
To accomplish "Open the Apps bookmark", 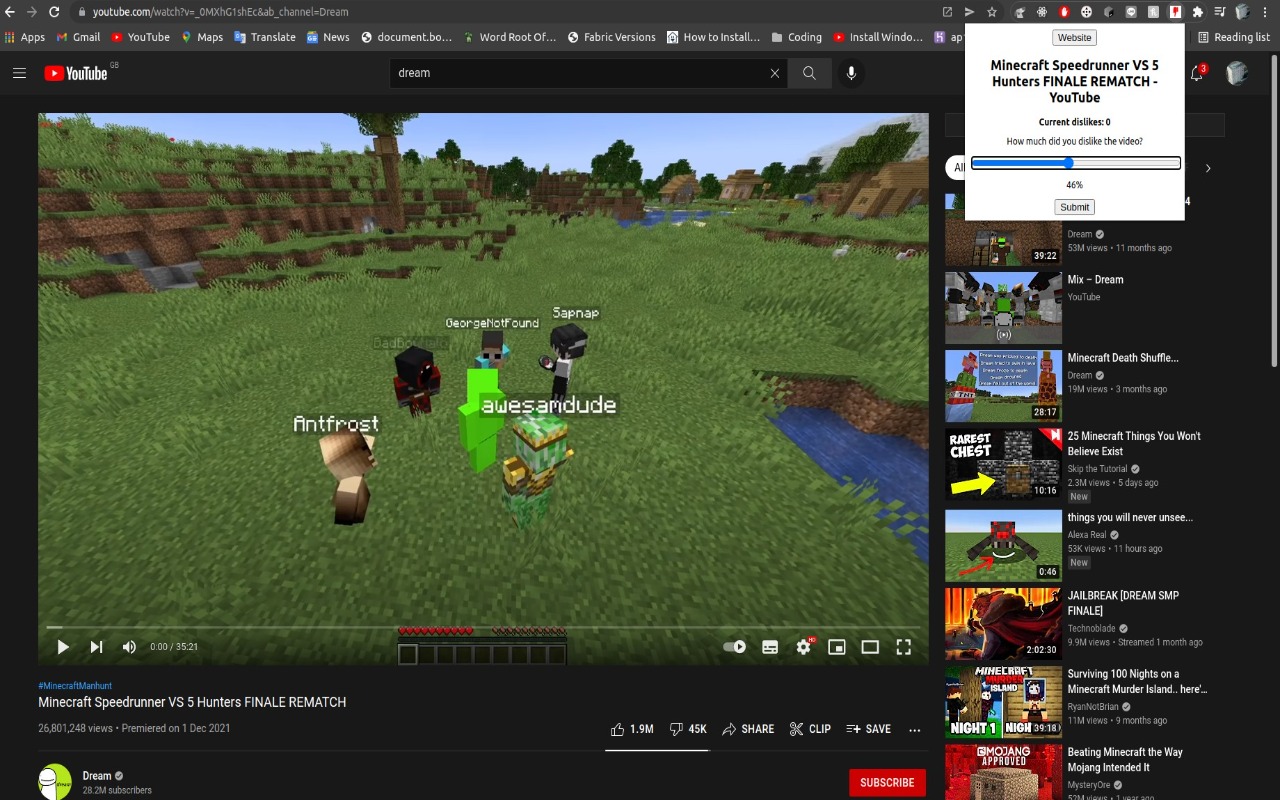I will (25, 37).
